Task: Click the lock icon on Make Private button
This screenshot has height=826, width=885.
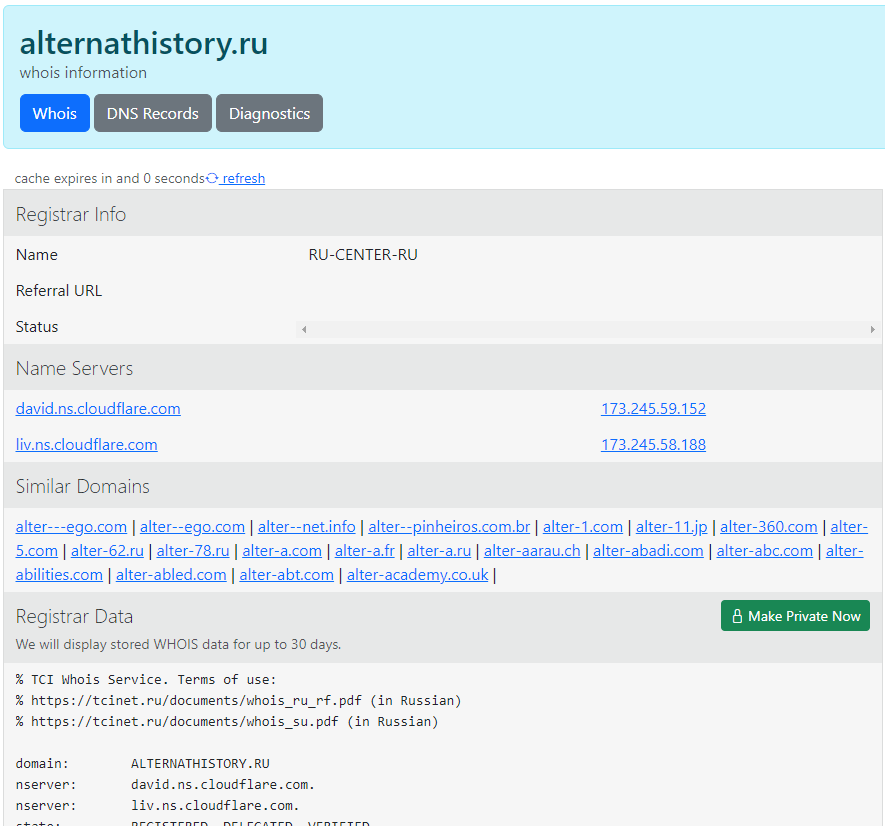Action: pos(737,616)
